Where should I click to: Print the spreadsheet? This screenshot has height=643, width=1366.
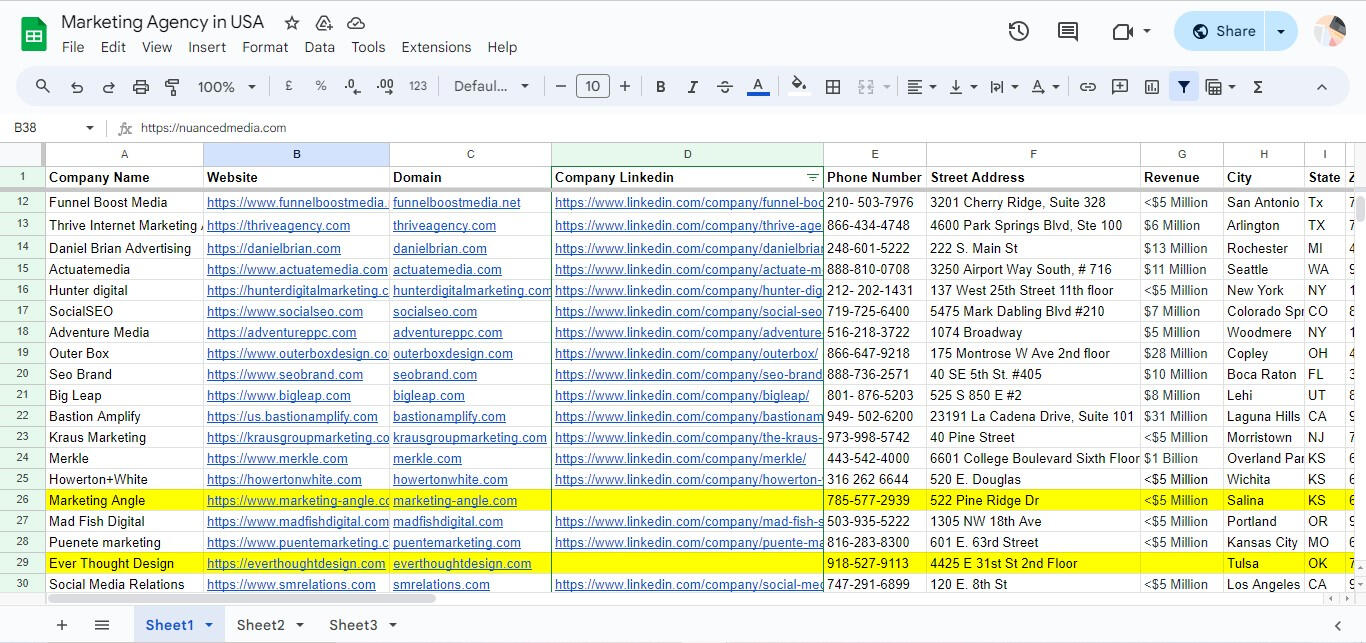140,87
